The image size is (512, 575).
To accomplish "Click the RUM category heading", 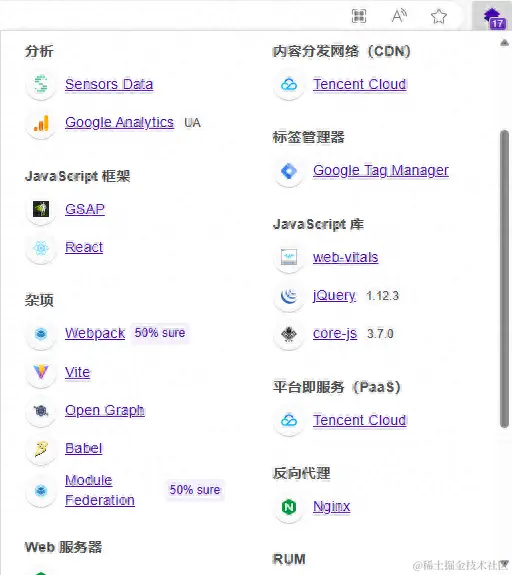I will coord(289,559).
